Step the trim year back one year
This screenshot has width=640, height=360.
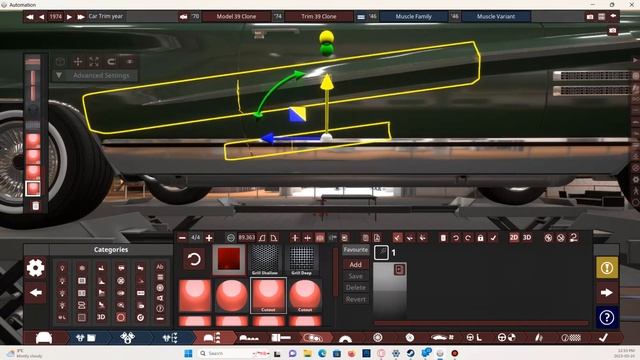tap(42, 17)
